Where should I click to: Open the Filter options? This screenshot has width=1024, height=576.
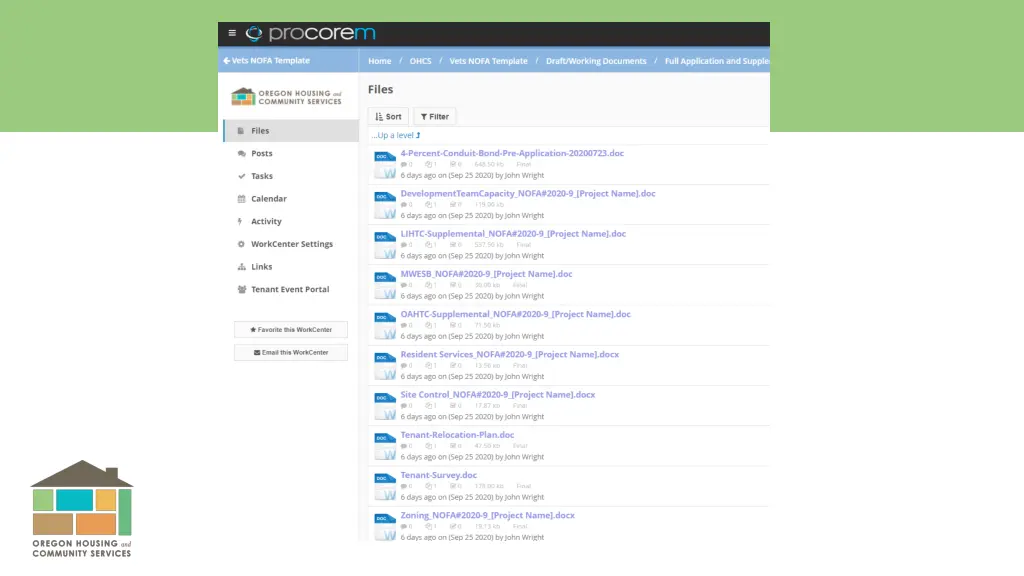[434, 117]
